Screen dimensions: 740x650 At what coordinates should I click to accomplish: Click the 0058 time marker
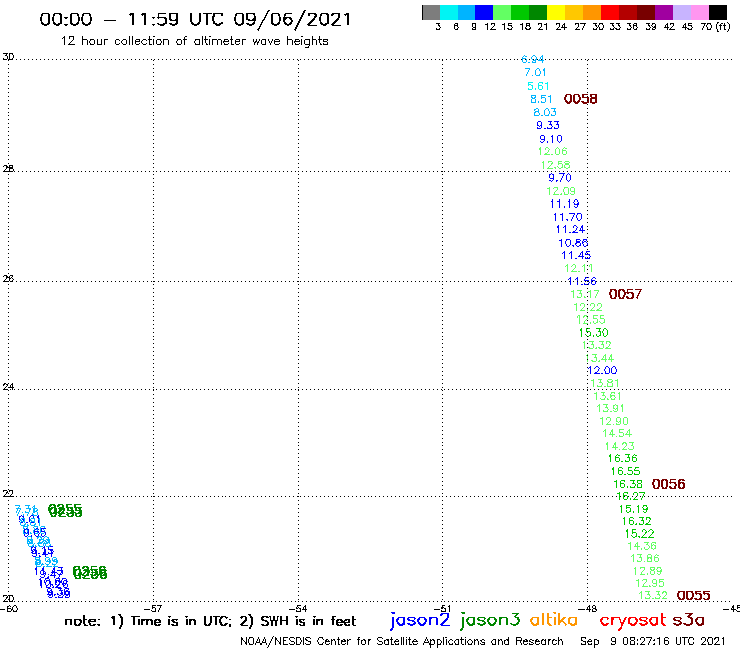(580, 99)
